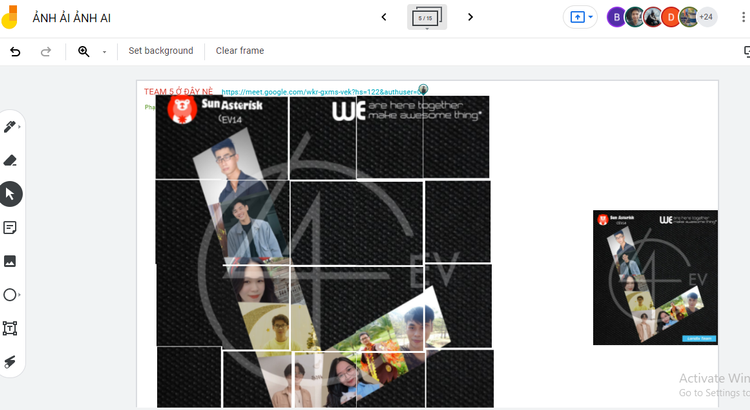Select the small reference collage image at right

pyautogui.click(x=655, y=277)
